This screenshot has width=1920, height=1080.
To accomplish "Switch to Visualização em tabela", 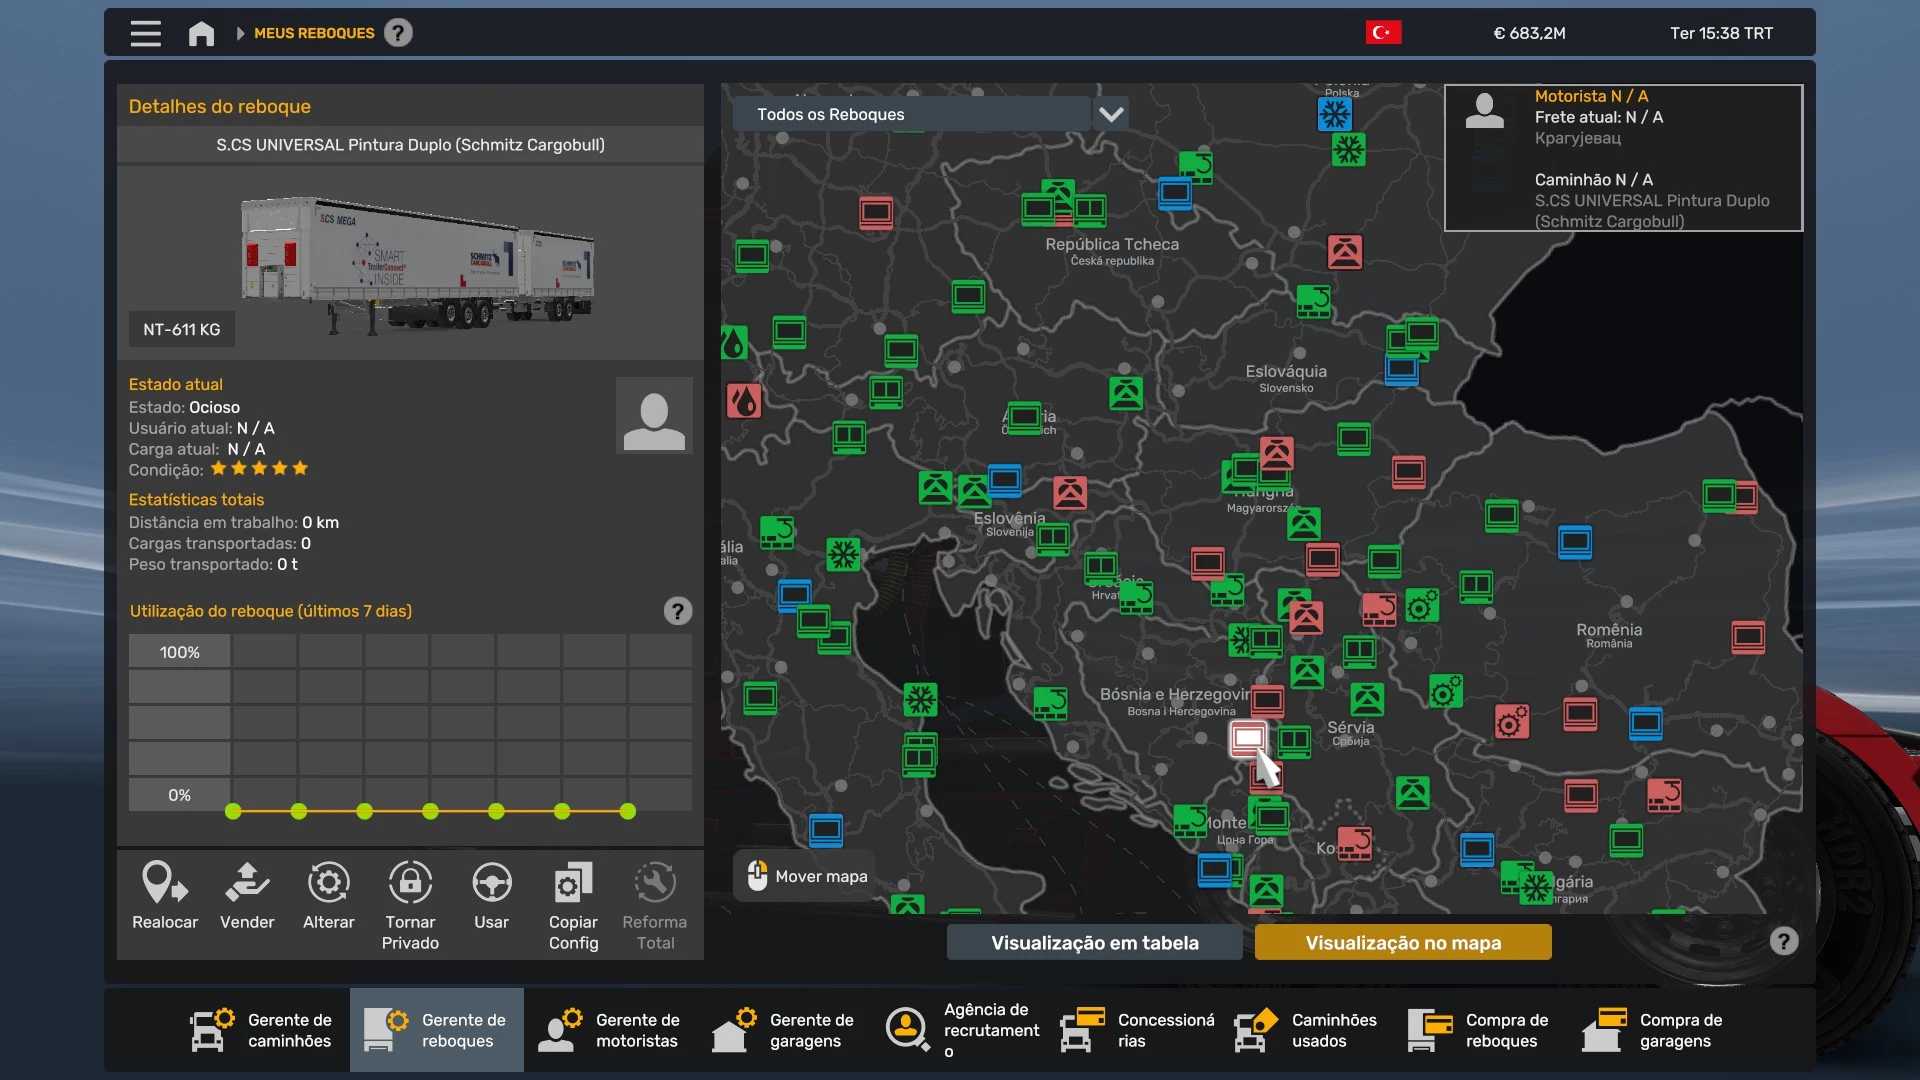I will [x=1094, y=942].
